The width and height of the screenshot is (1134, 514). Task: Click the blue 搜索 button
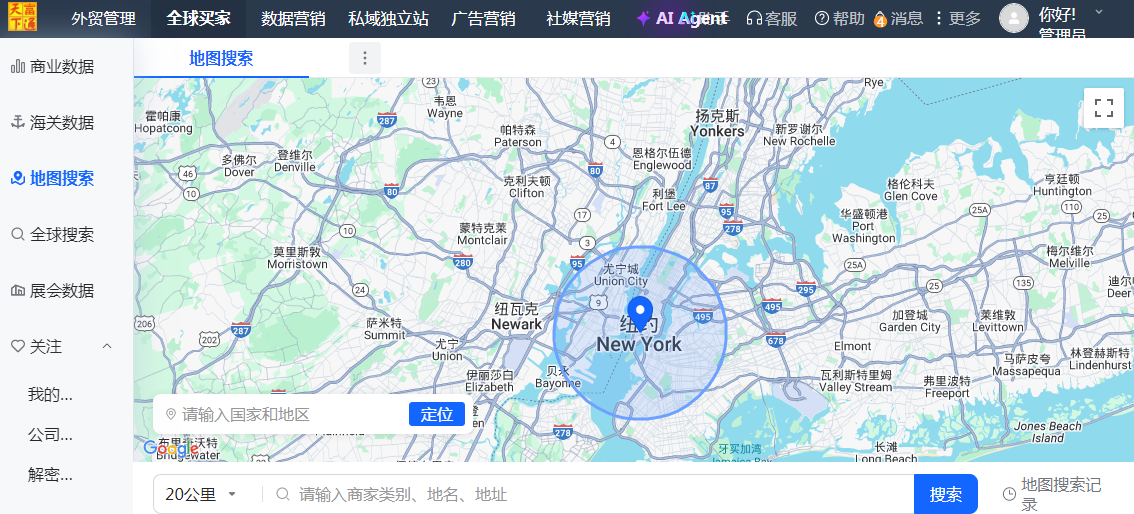click(946, 494)
